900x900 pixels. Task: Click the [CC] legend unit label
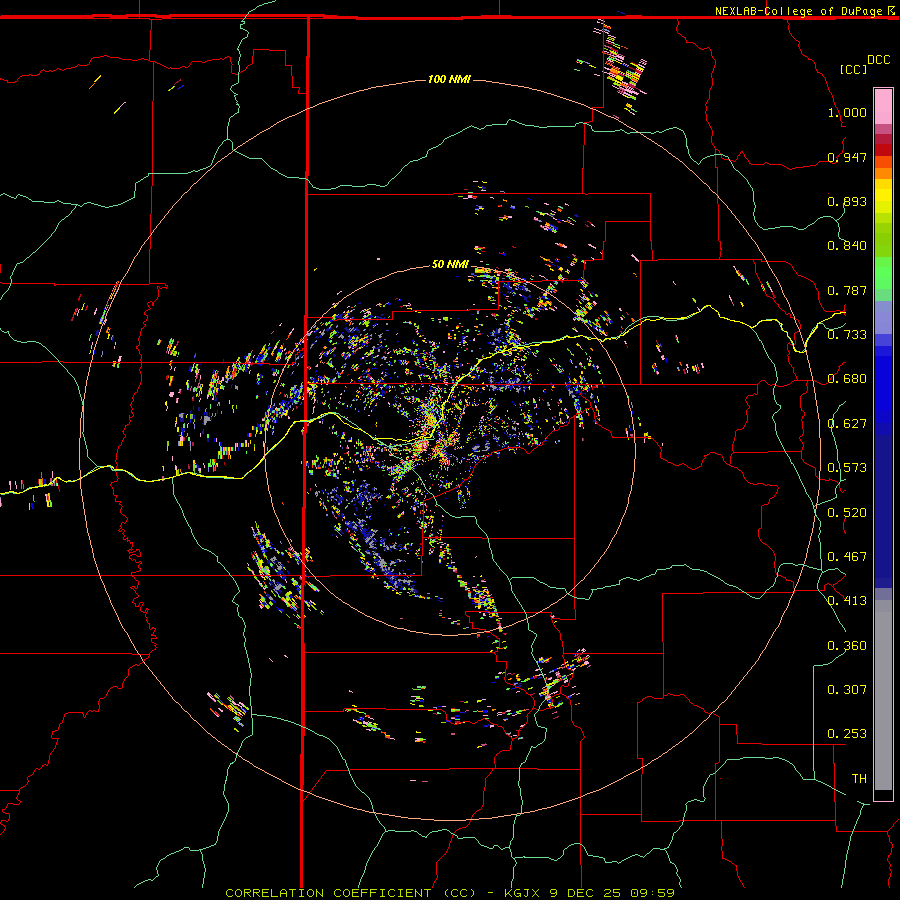tap(853, 69)
